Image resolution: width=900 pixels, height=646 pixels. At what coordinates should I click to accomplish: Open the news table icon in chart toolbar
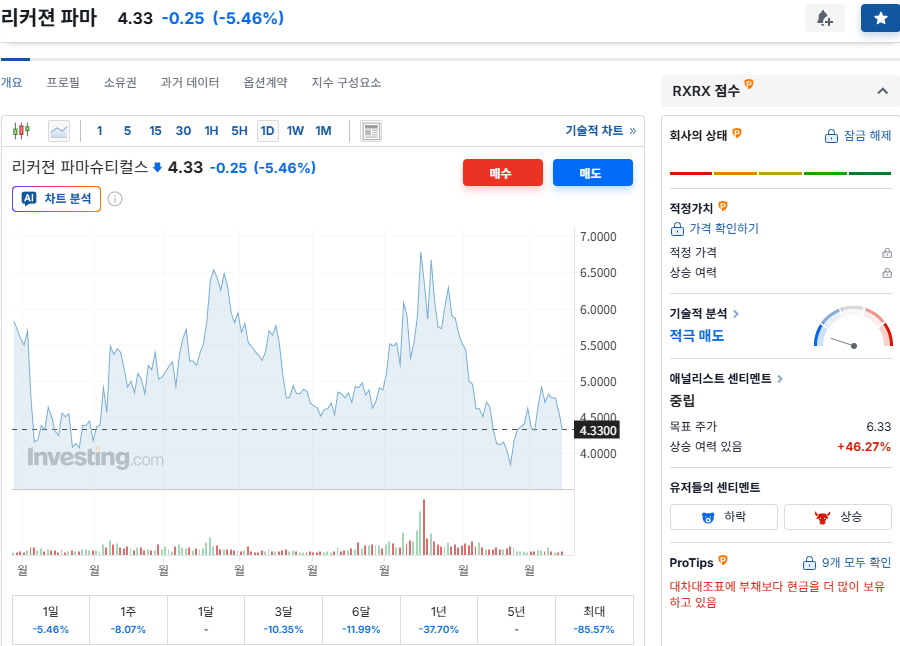tap(371, 131)
